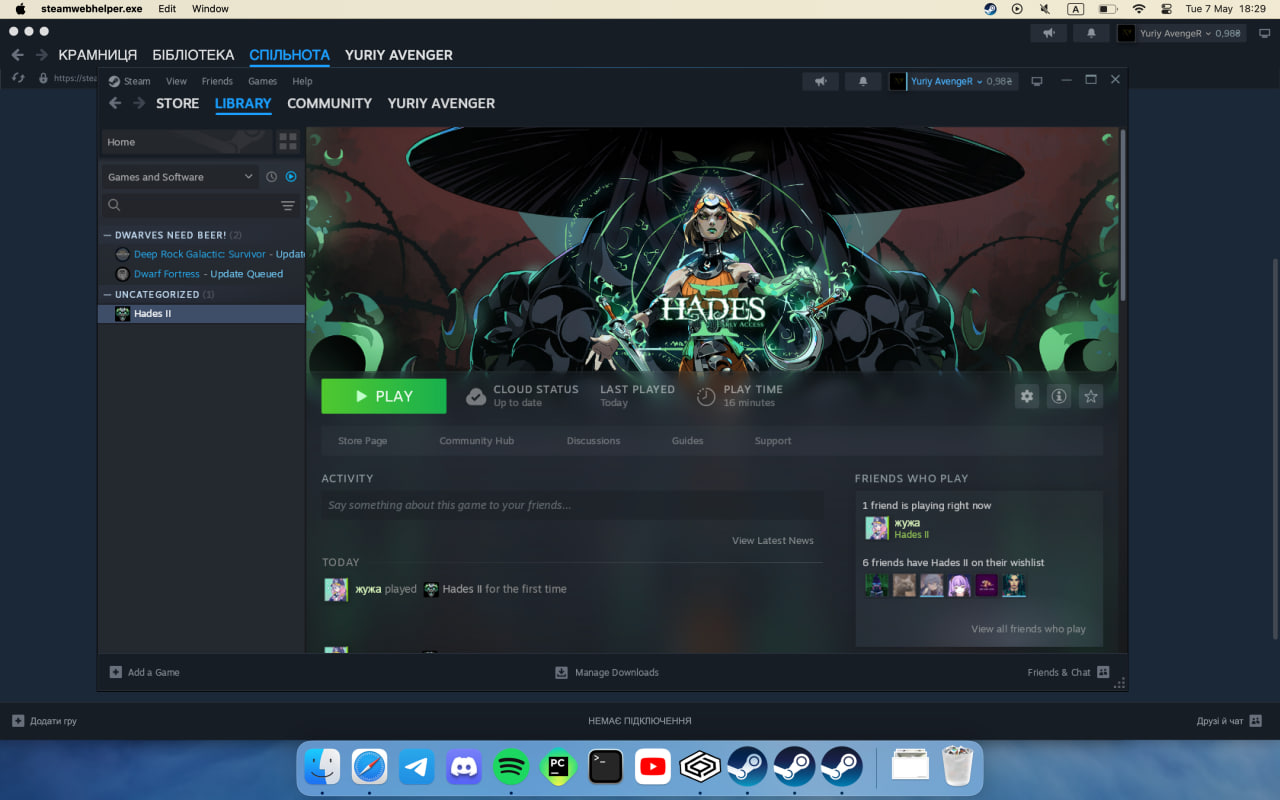Open the Apple menu
1280x800 pixels.
20,9
